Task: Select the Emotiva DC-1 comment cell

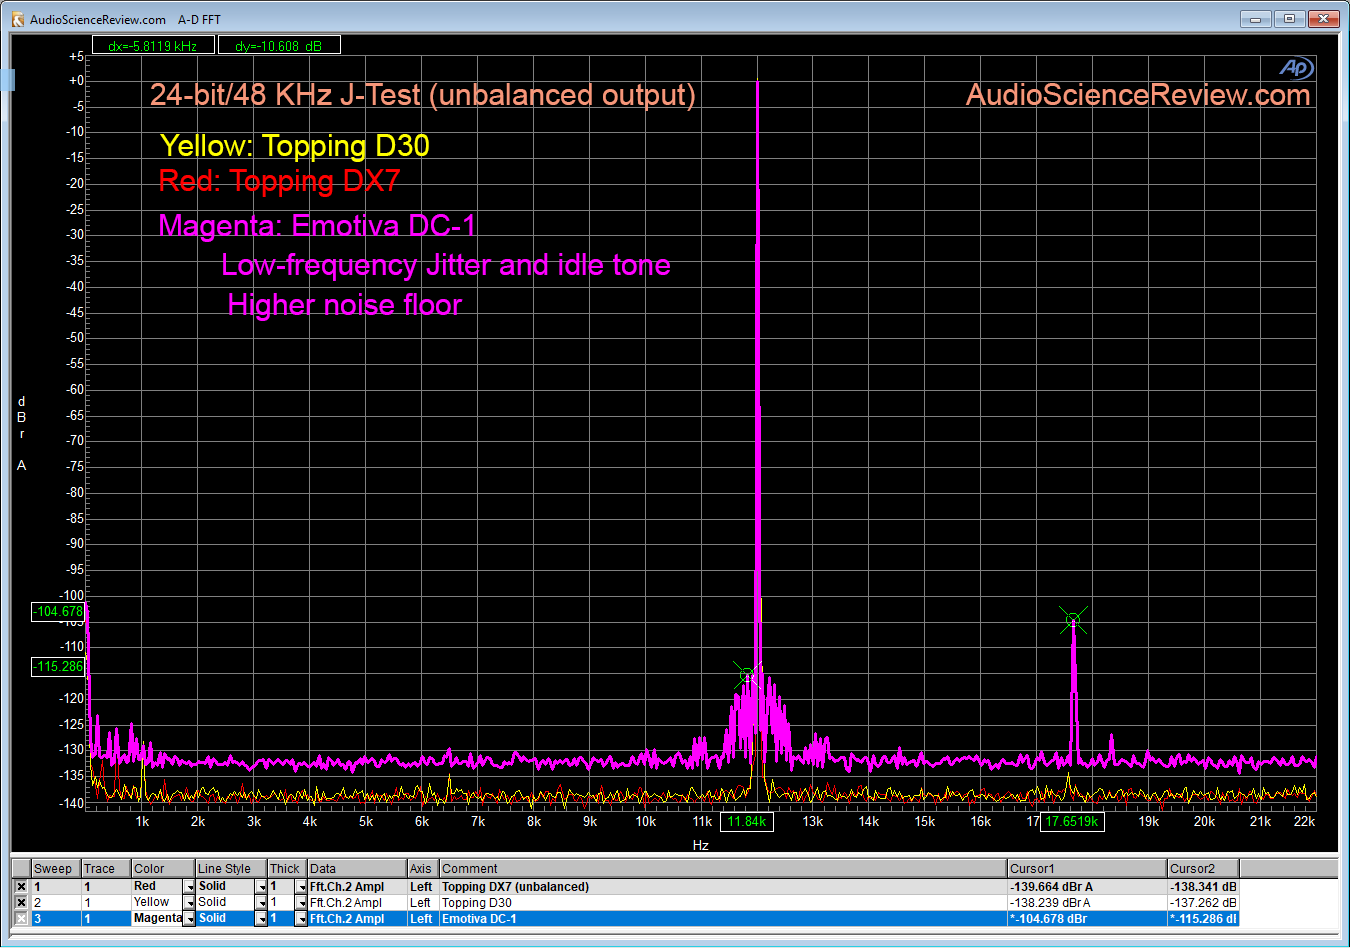Action: point(723,919)
